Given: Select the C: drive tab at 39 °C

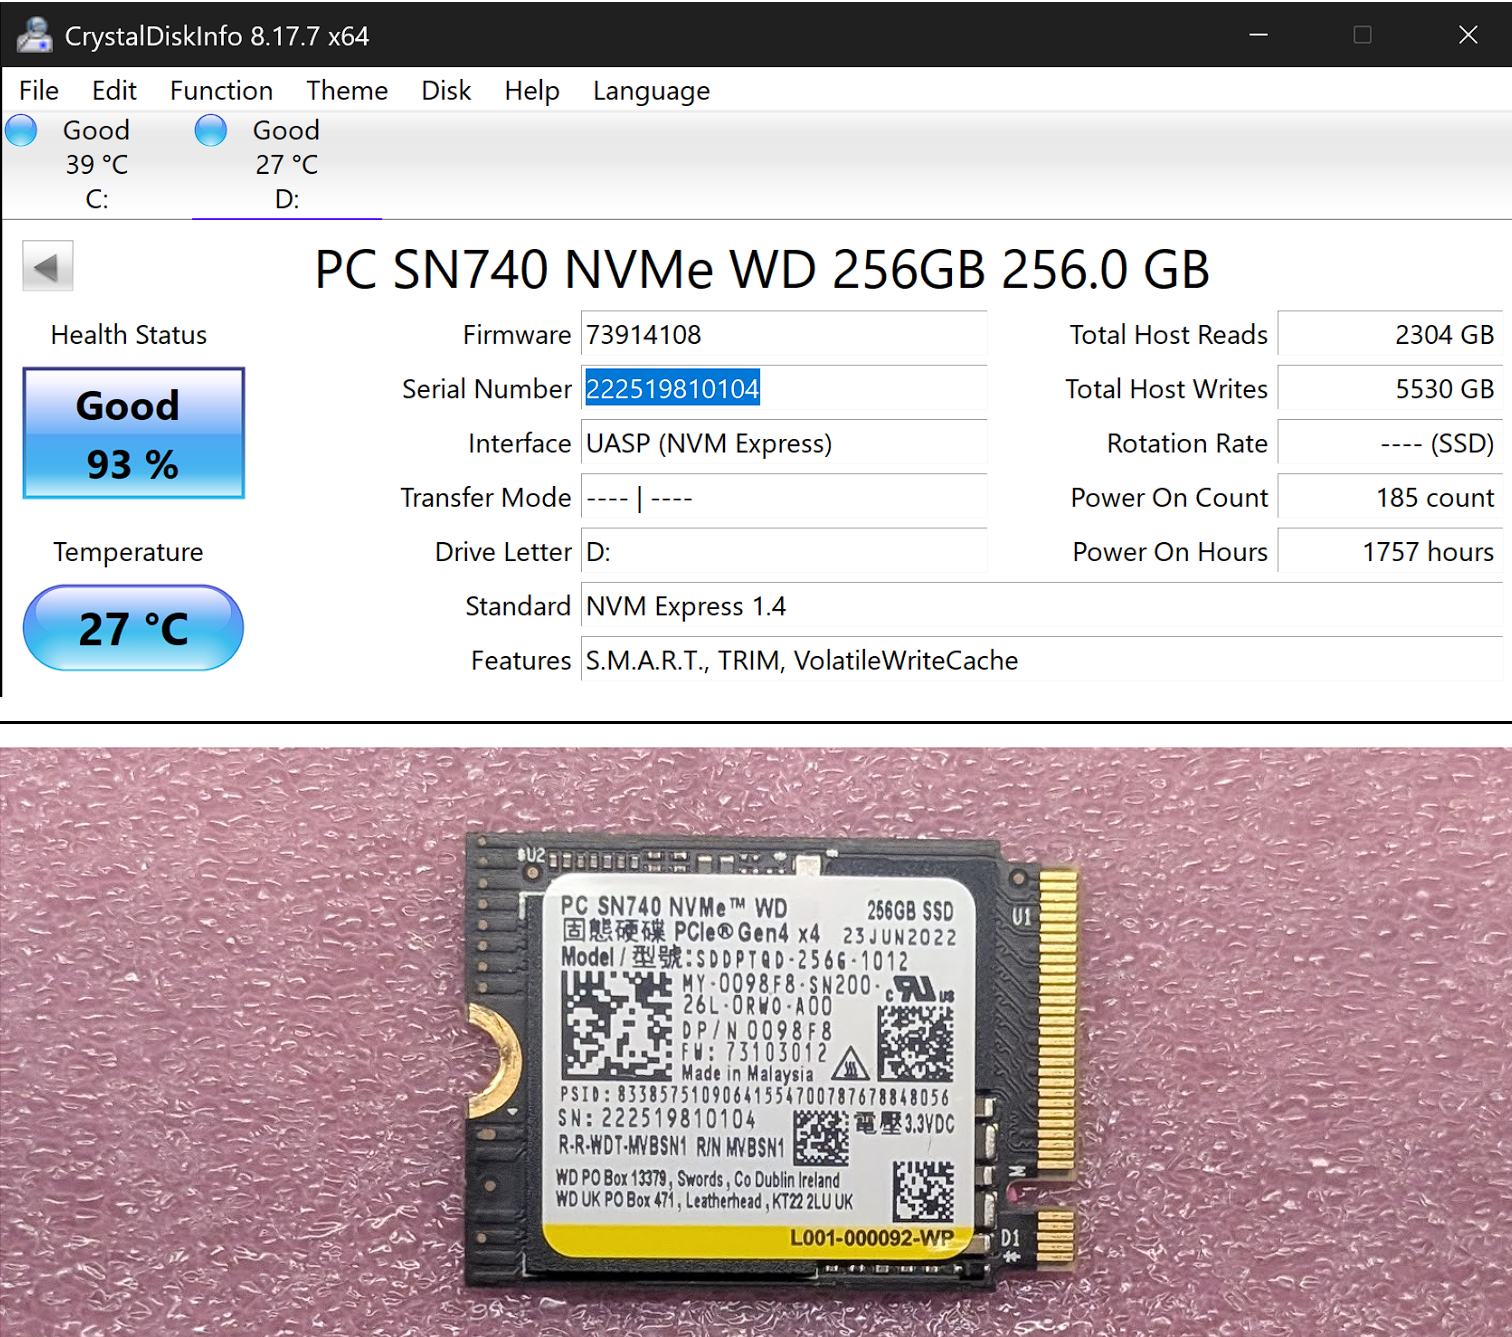Looking at the screenshot, I should point(97,164).
